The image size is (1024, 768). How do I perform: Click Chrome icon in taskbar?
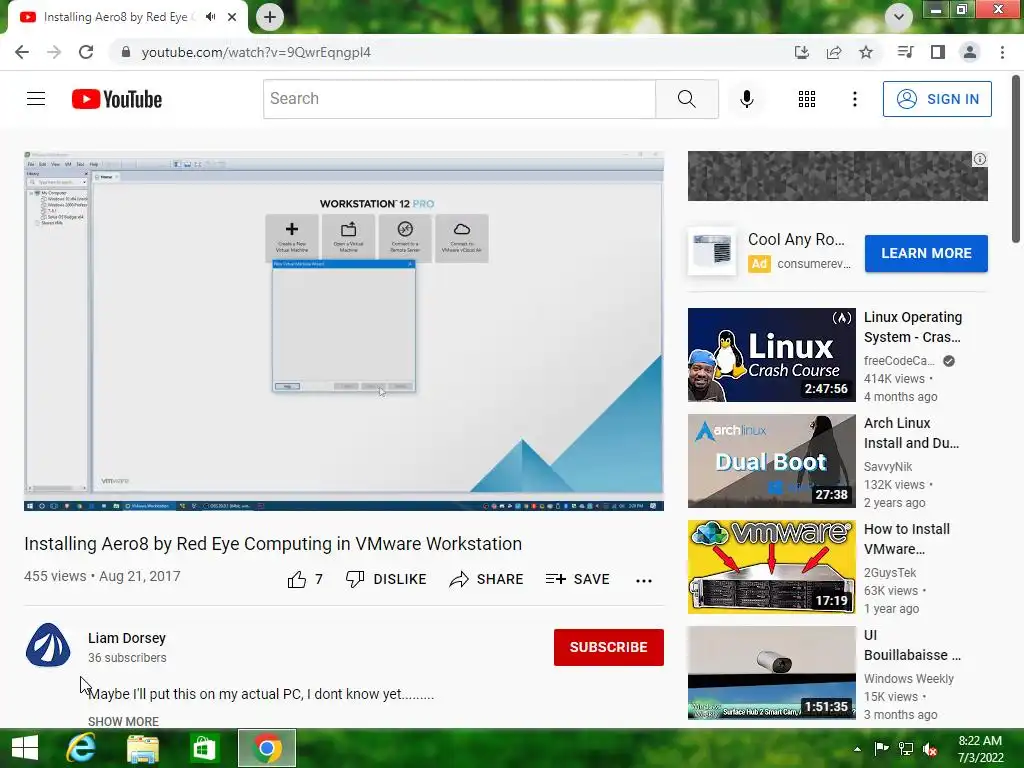266,748
